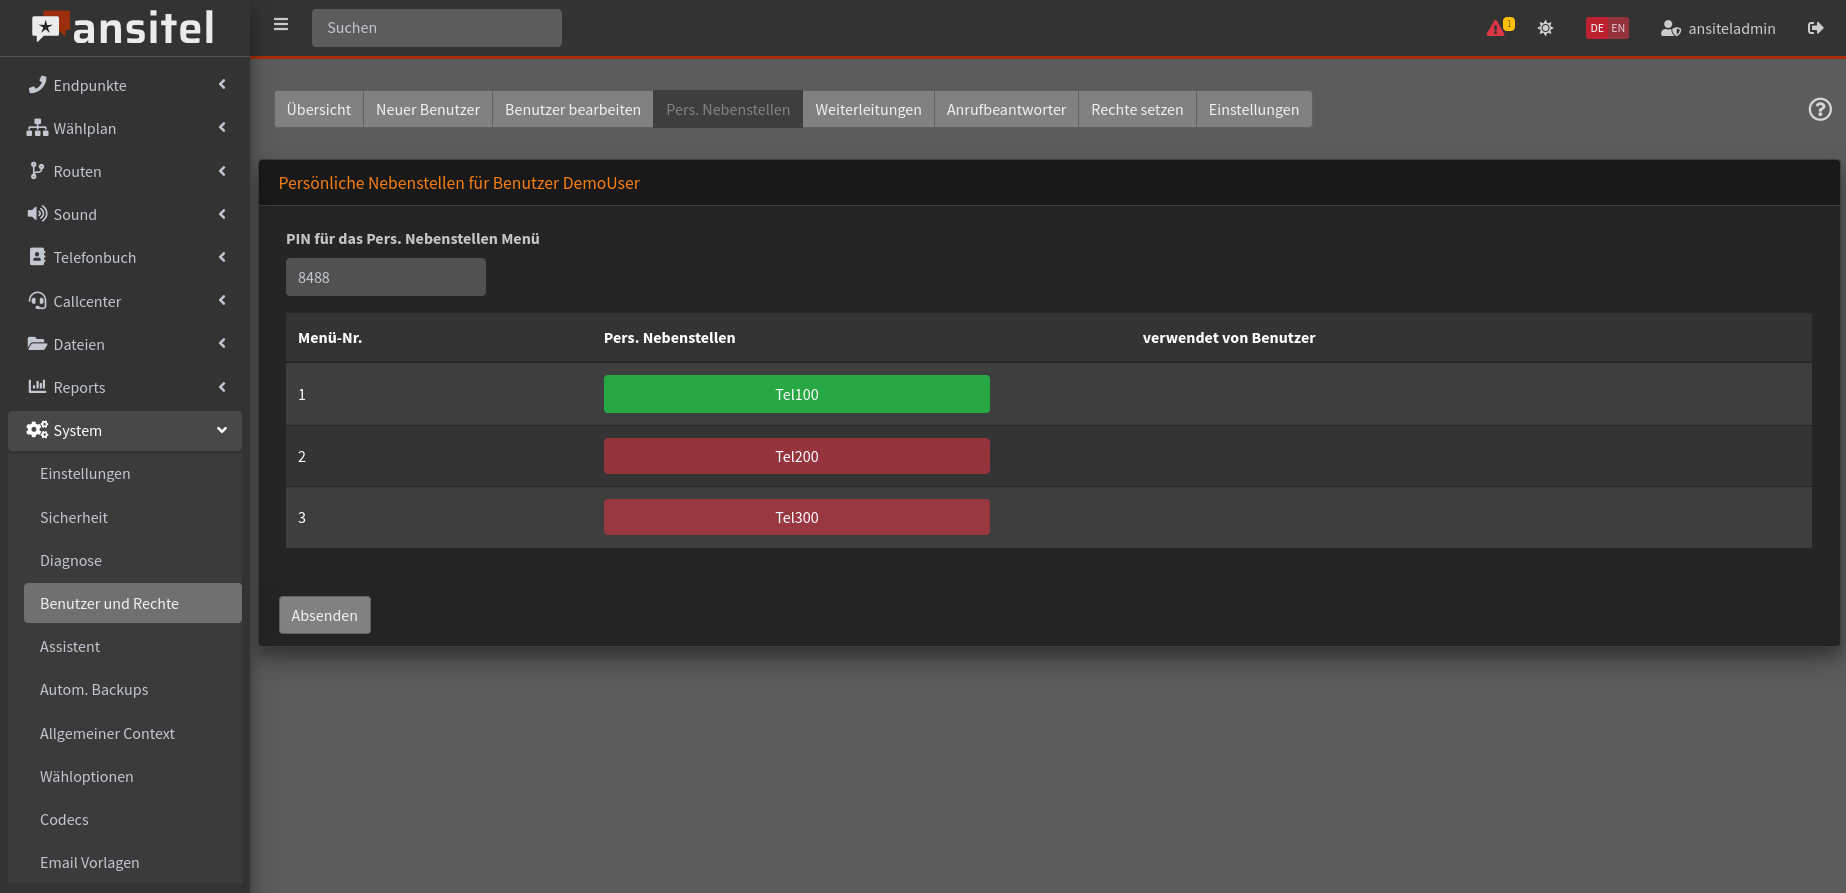
Task: Expand the Reports sidebar section
Action: coord(125,388)
